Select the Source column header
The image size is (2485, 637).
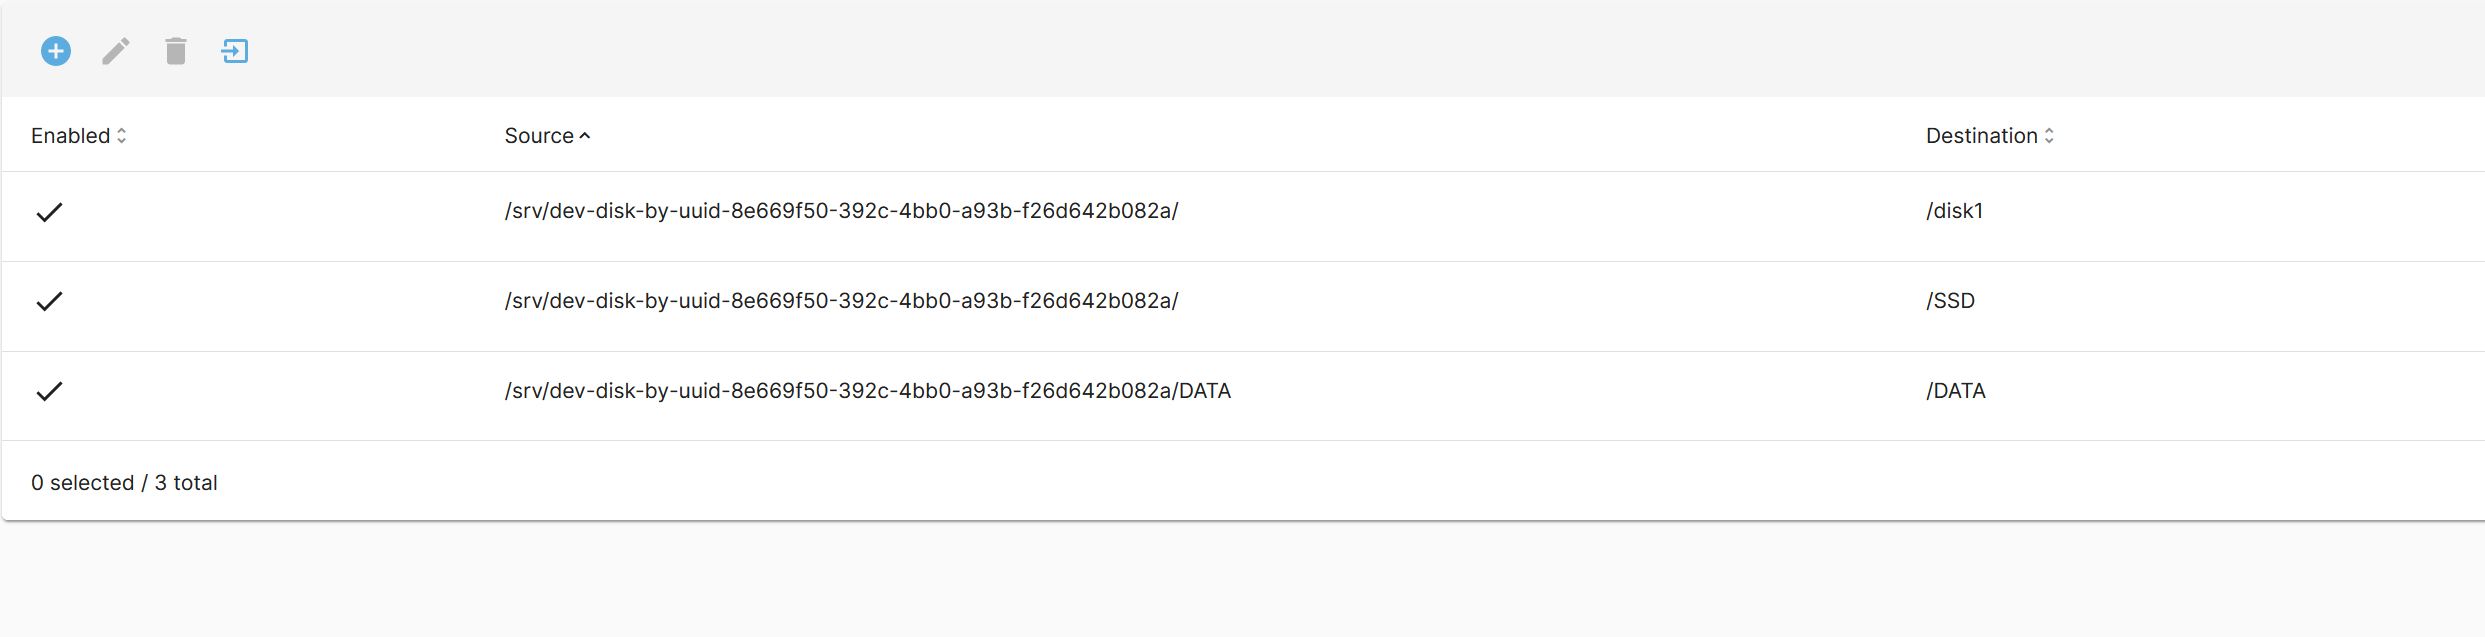tap(540, 135)
